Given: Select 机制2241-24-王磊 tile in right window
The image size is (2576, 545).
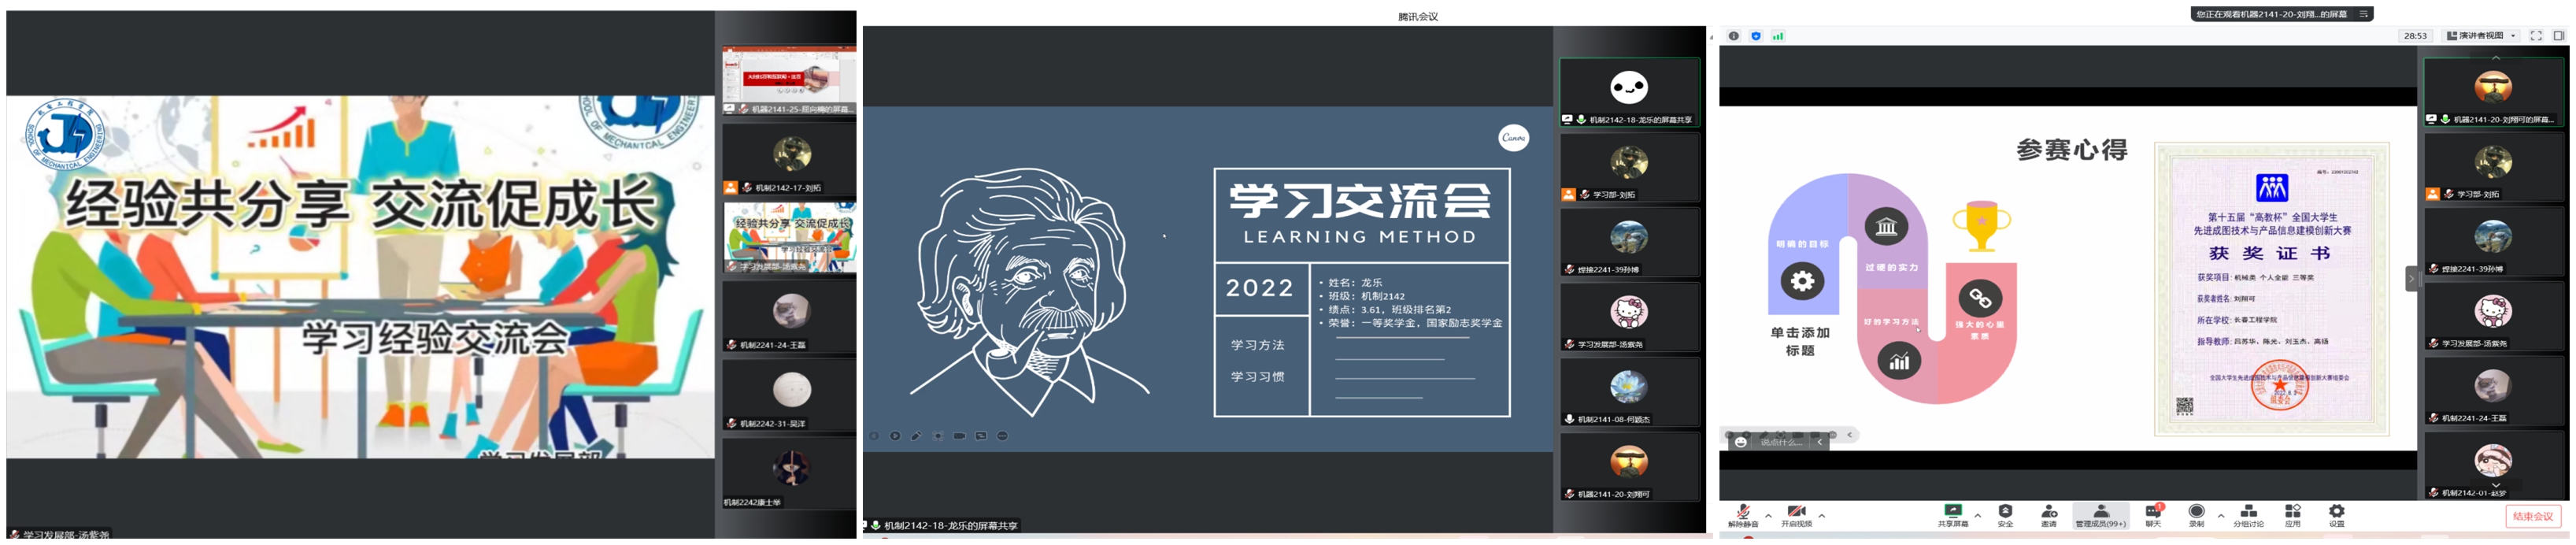Looking at the screenshot, I should pos(2493,392).
